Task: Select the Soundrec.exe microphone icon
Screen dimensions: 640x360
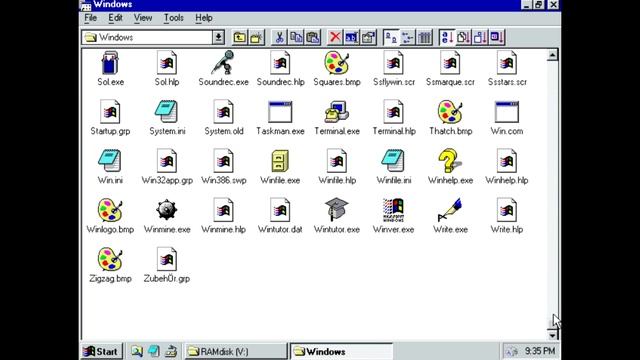Action: click(223, 62)
